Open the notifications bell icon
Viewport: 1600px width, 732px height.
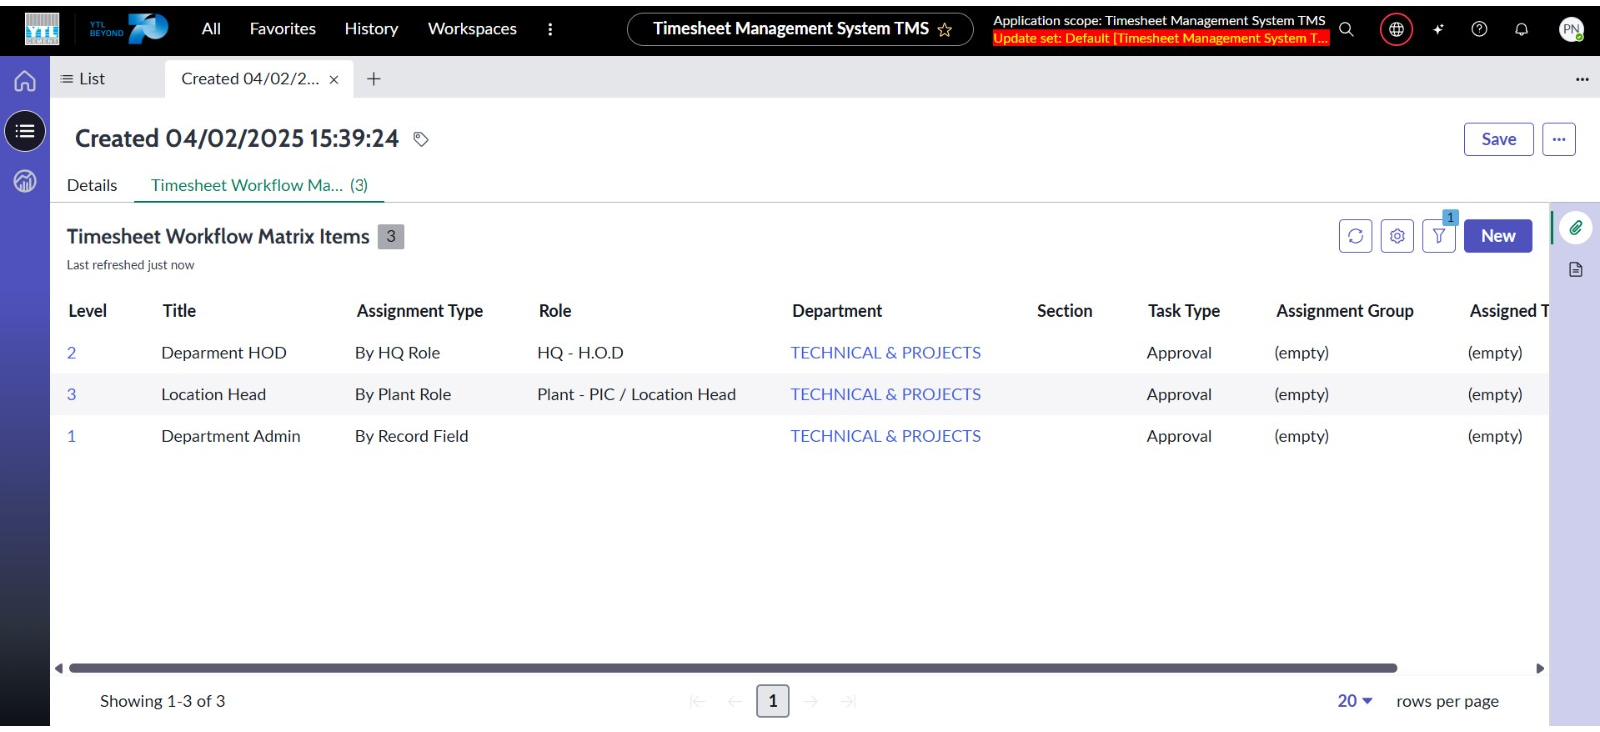[1521, 29]
